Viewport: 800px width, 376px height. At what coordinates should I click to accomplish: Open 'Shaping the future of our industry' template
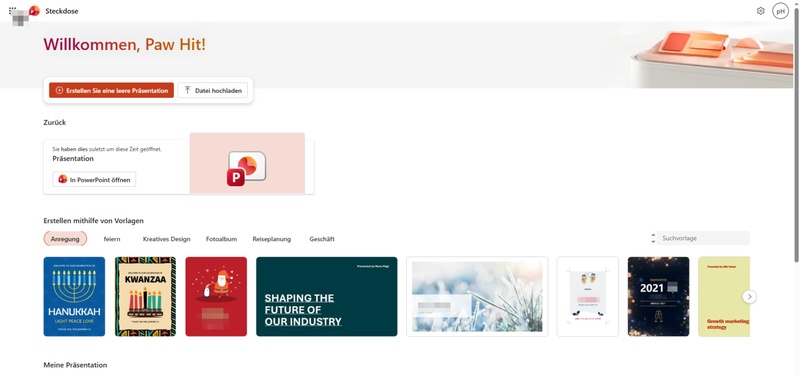[x=327, y=296]
